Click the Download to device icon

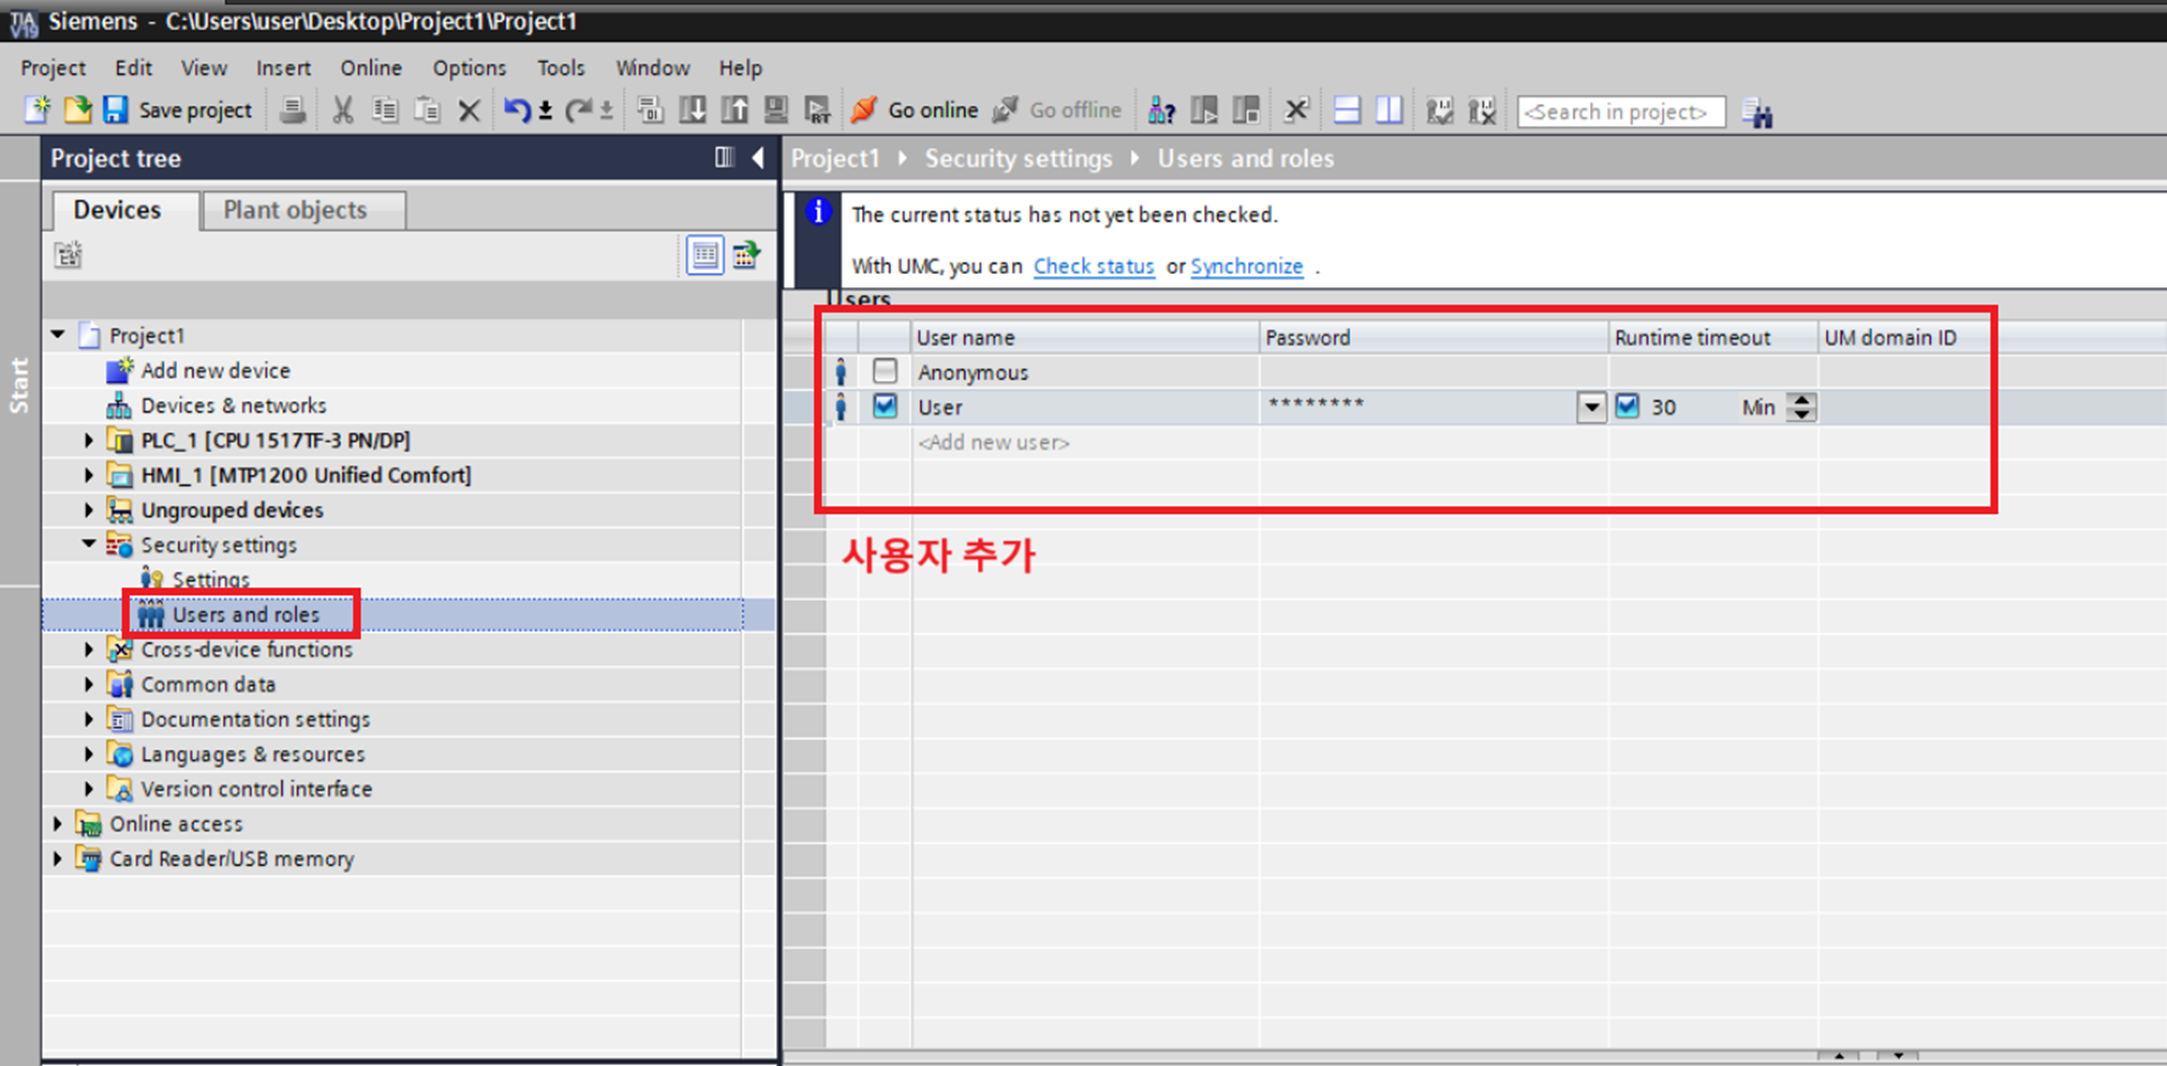pos(692,110)
